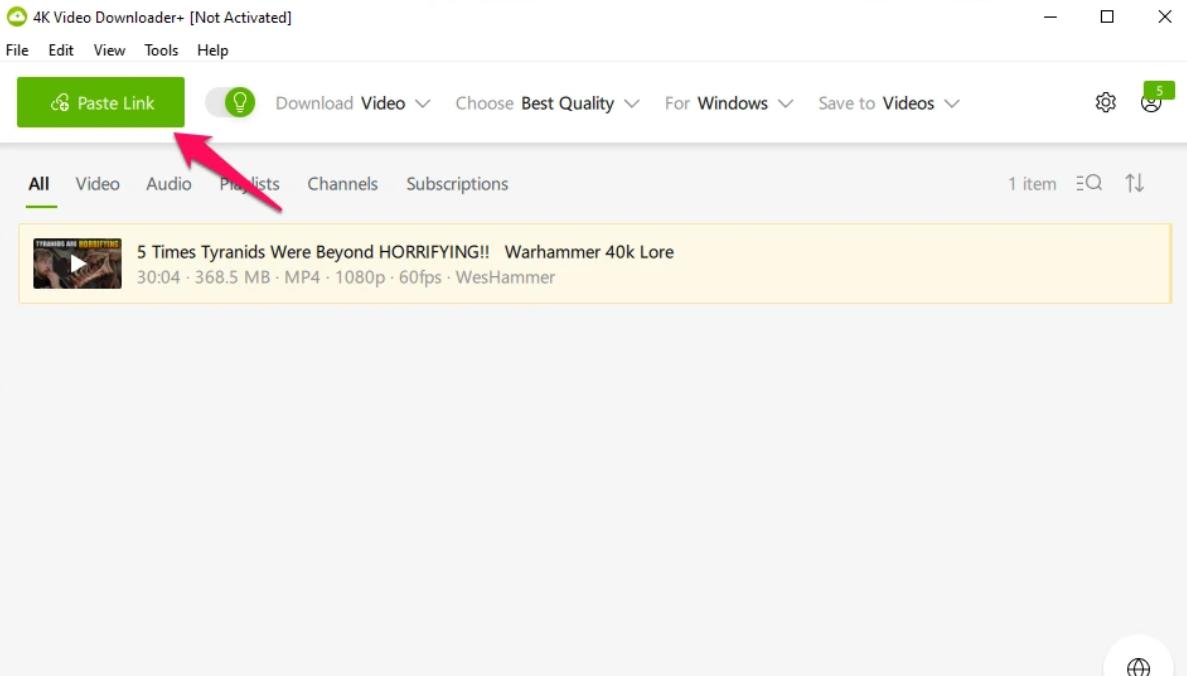
Task: Close the 4K Video Downloader window
Action: coord(1164,17)
